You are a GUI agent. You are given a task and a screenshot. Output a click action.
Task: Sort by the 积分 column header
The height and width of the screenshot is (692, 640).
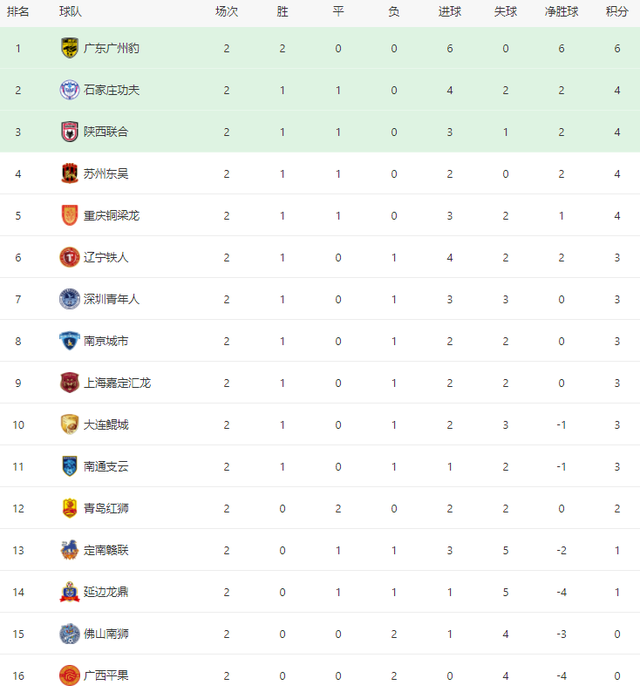[617, 11]
